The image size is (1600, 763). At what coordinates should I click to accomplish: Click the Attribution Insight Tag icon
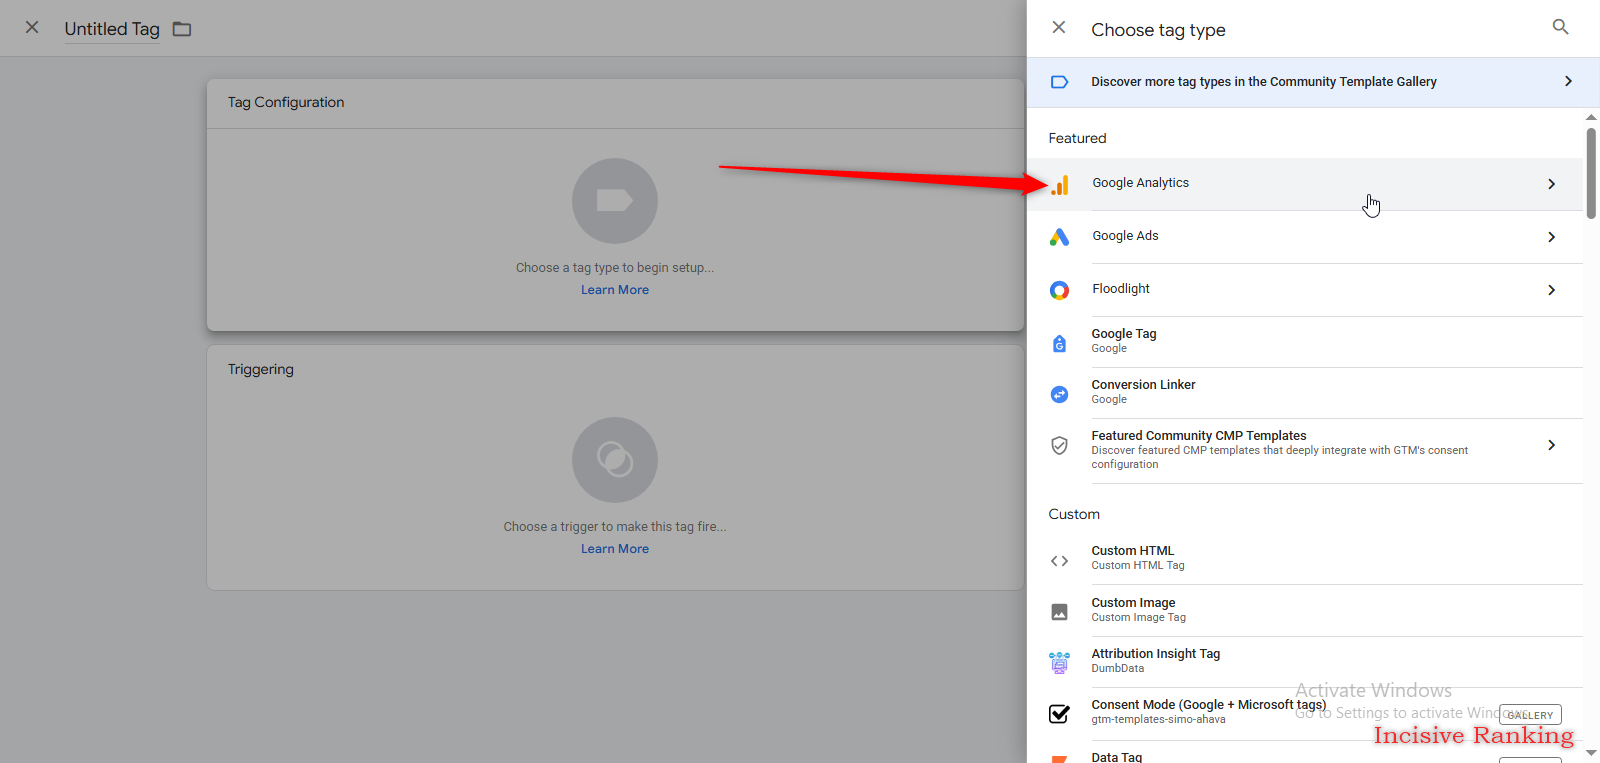pos(1060,662)
